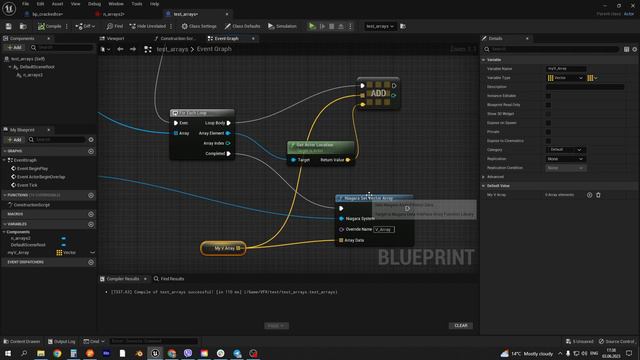
Task: Click the frame skip button
Action: tap(322, 26)
